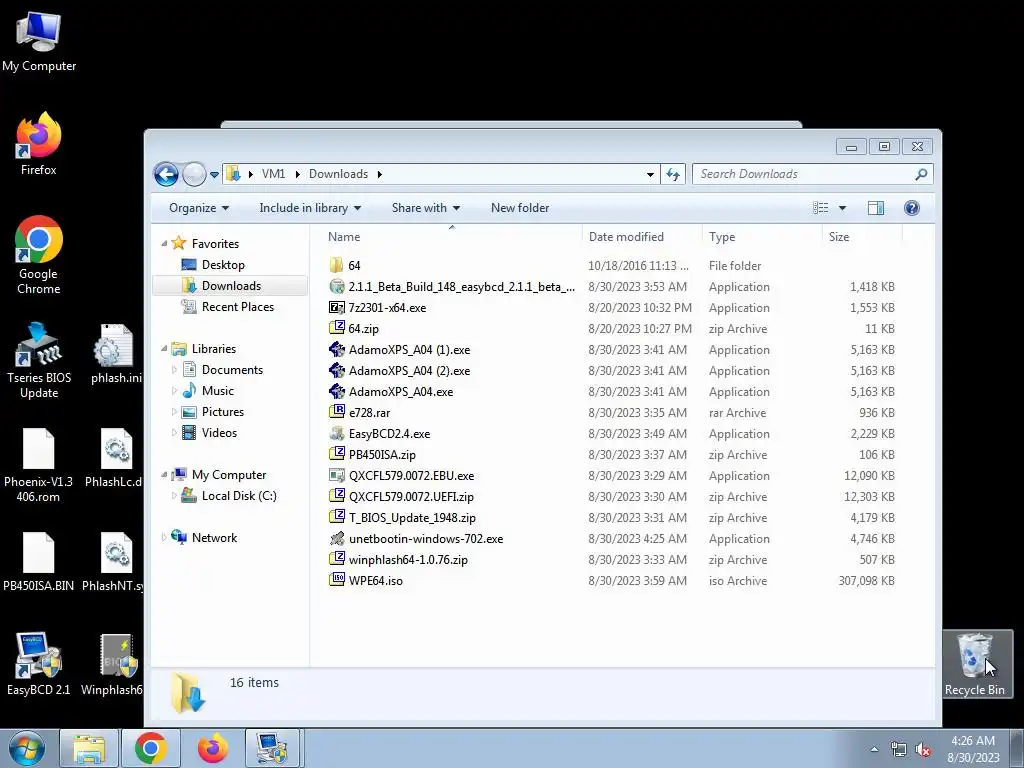Select the Pictures library
The width and height of the screenshot is (1024, 768).
[x=223, y=411]
